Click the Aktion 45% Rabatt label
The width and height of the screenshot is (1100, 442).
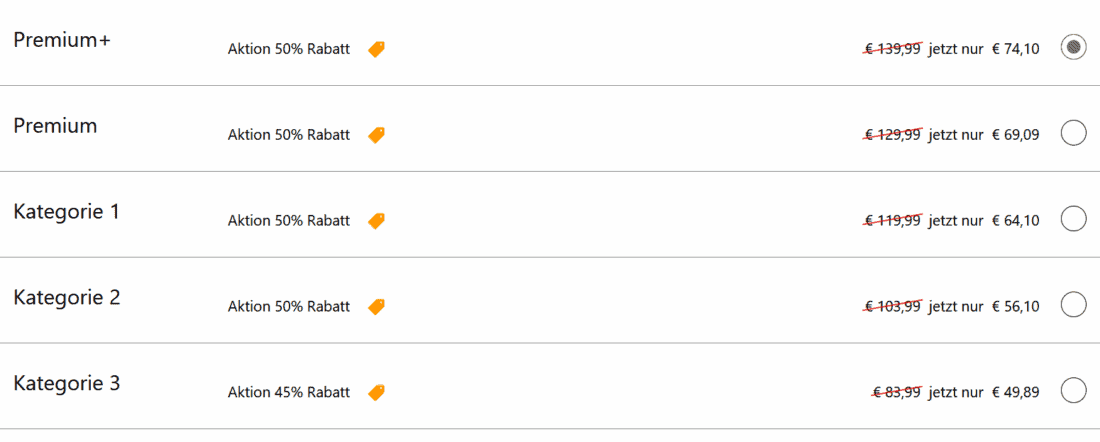point(289,393)
